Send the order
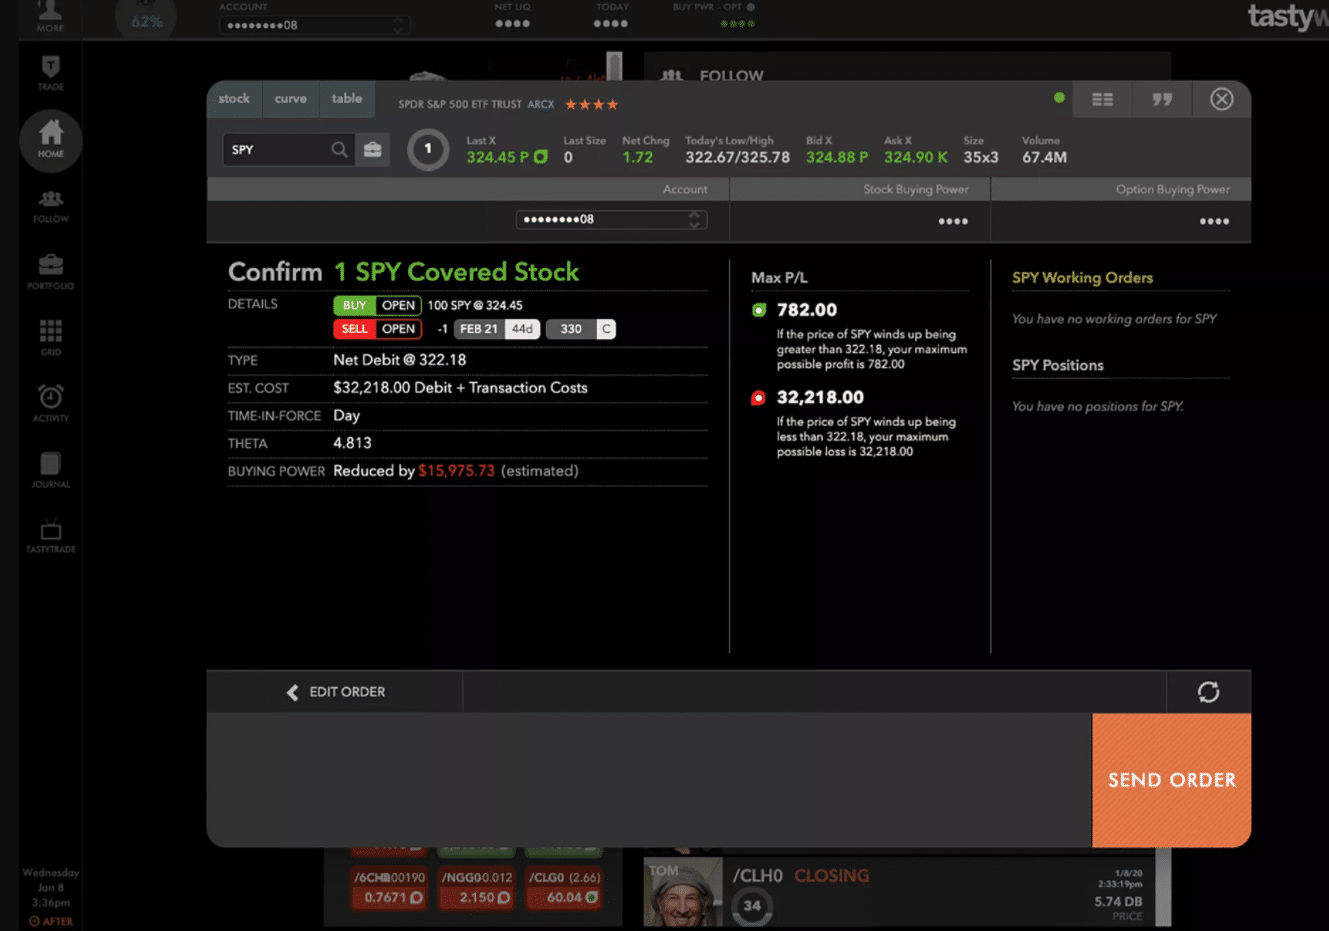Viewport: 1329px width, 931px height. pyautogui.click(x=1172, y=780)
